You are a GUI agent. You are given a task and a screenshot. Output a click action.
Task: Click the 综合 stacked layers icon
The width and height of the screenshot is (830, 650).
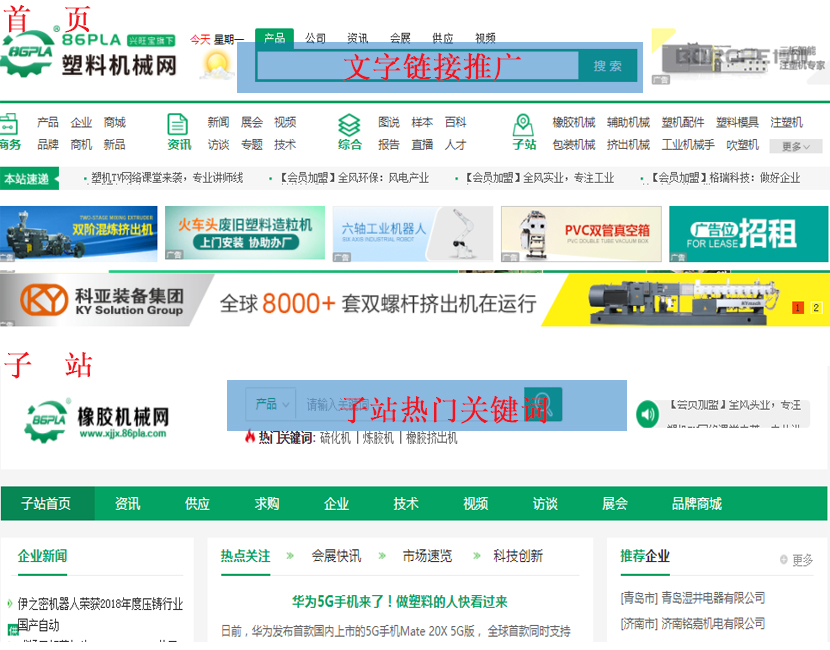(349, 124)
